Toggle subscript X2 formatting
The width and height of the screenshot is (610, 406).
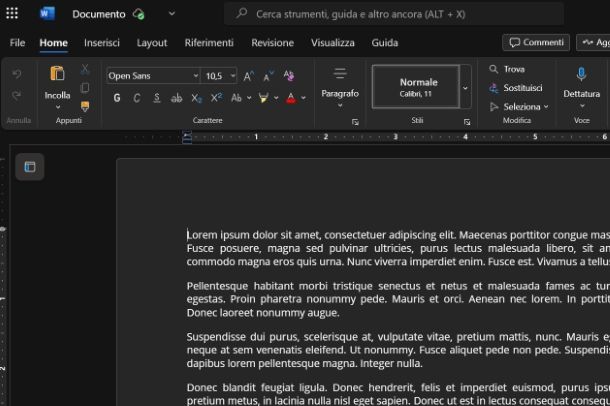196,98
